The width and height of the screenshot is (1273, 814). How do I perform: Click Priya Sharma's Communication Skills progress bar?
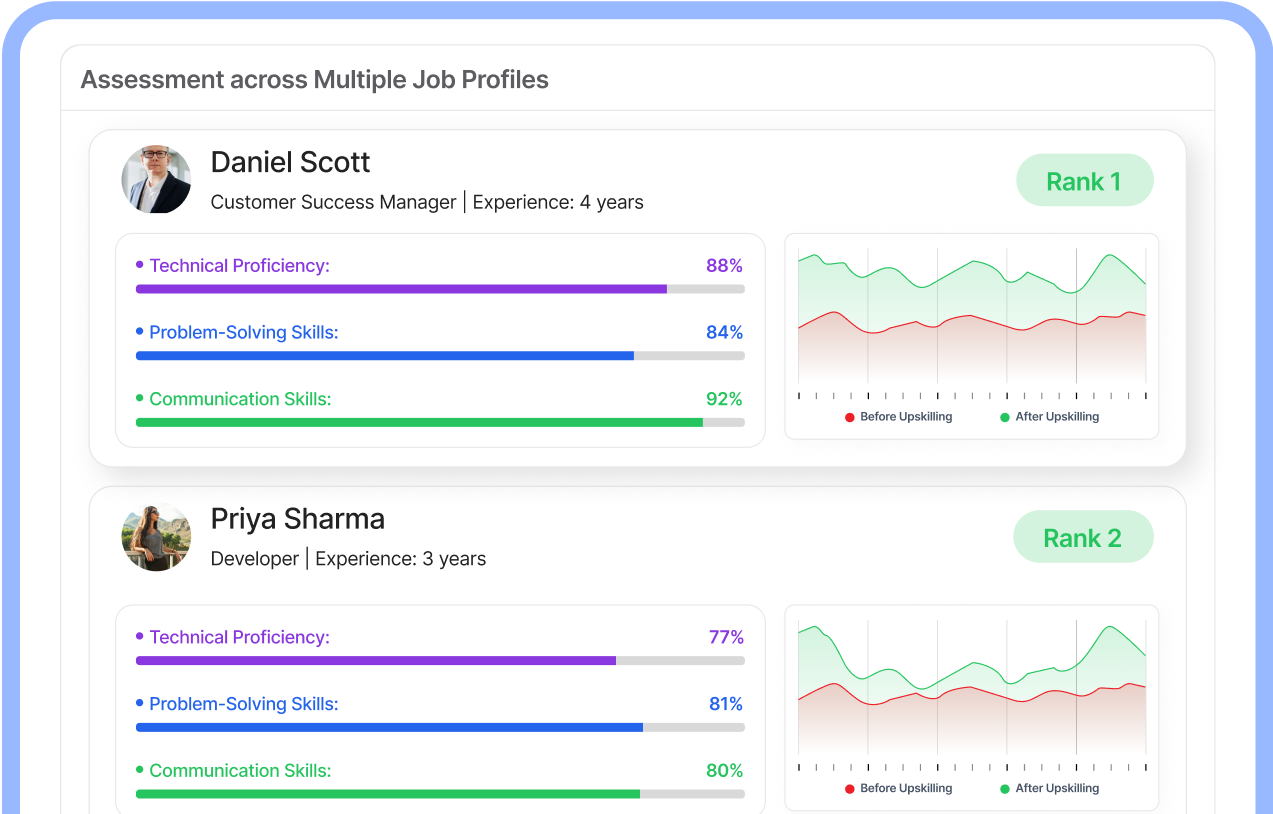point(440,794)
